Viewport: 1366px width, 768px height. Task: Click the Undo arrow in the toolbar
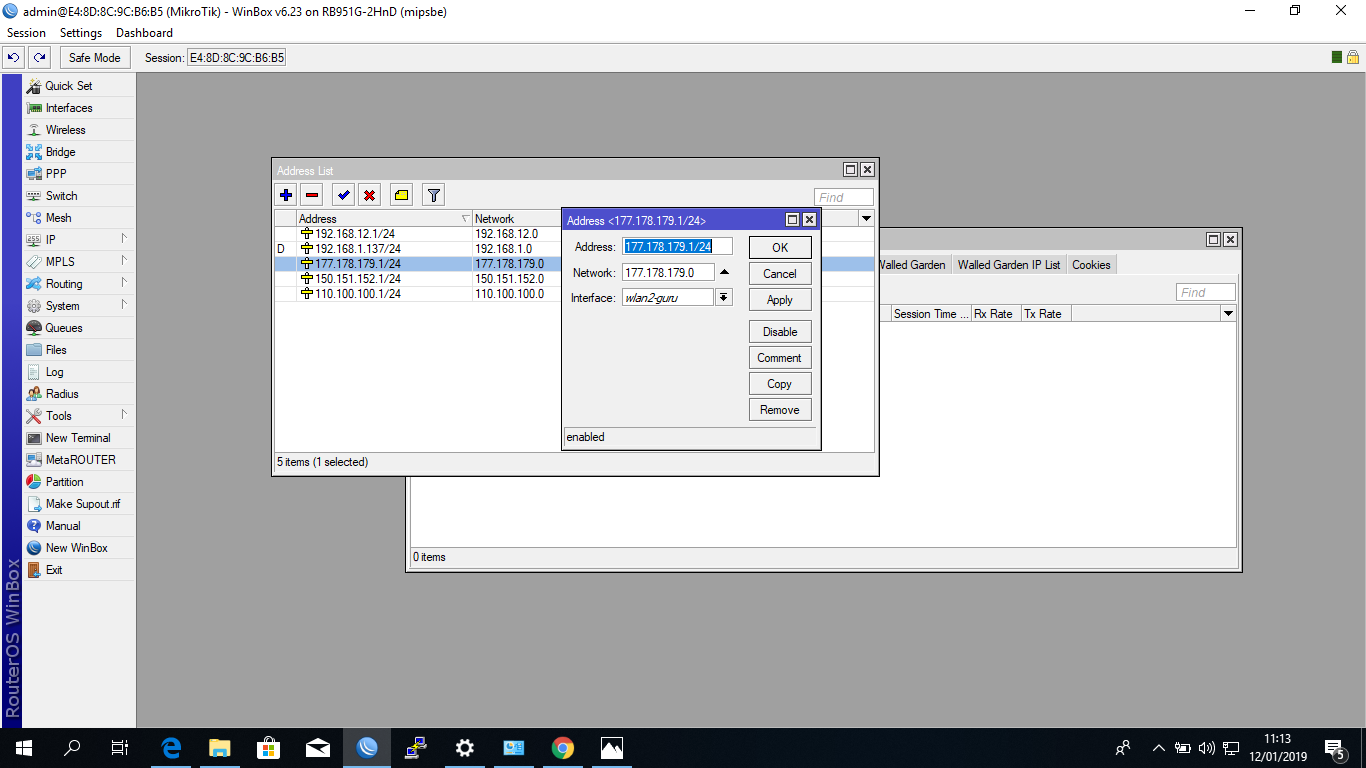[14, 57]
